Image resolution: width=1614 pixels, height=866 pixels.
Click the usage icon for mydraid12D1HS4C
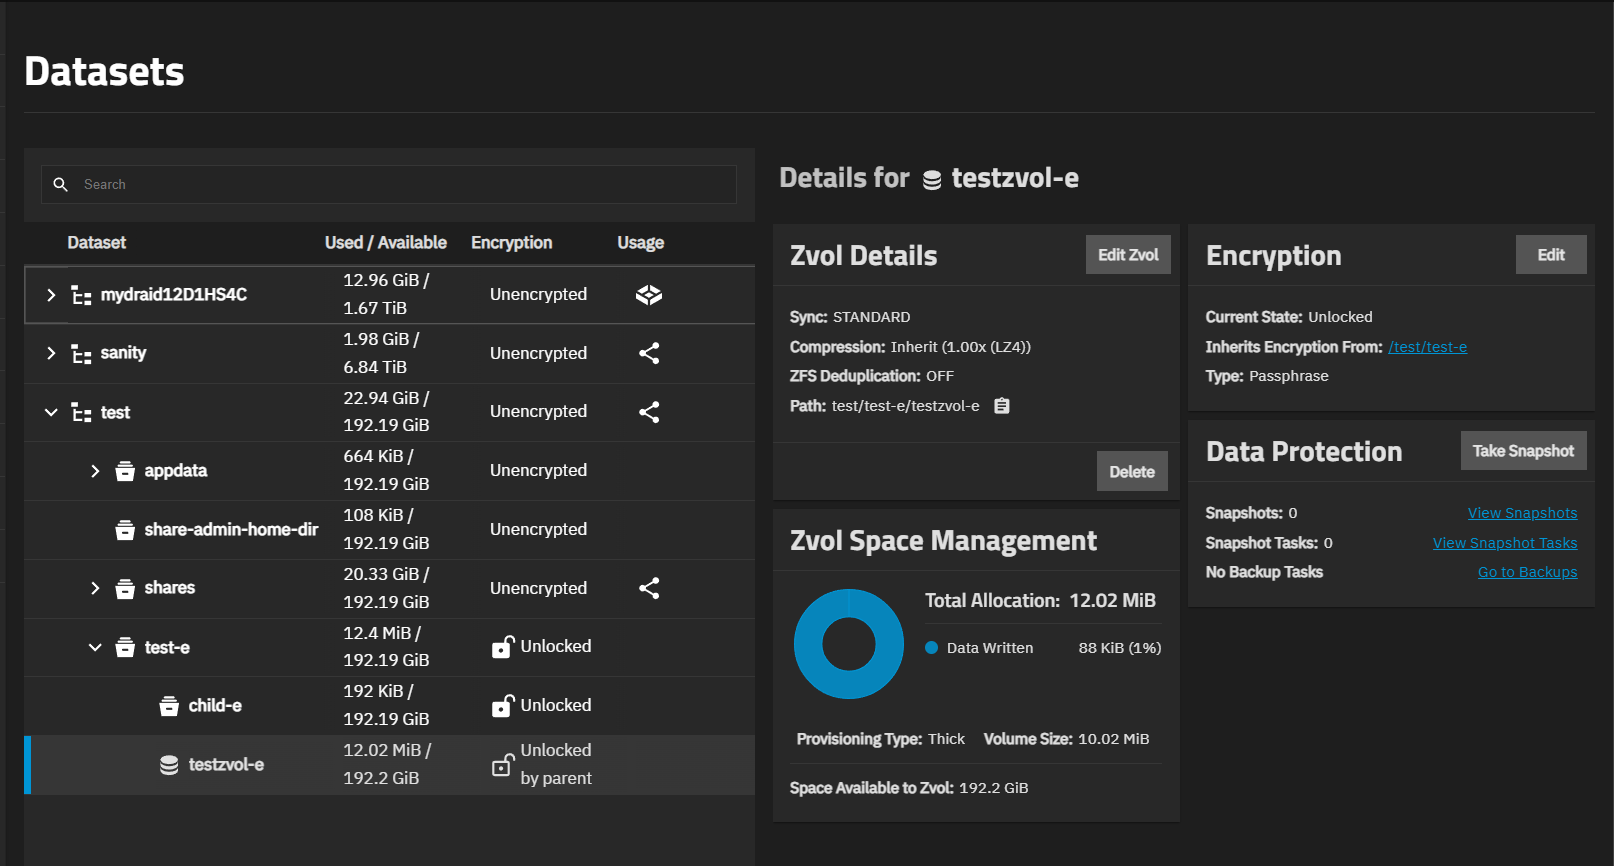click(649, 295)
